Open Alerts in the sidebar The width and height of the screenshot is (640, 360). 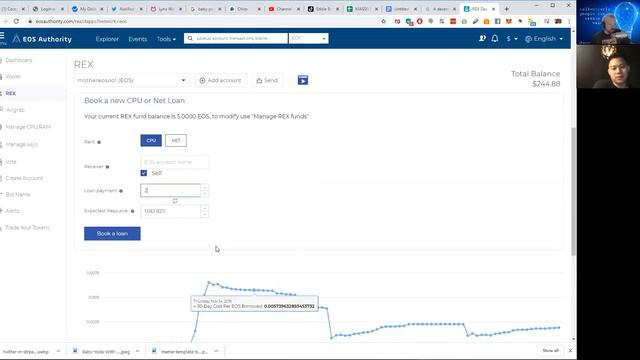point(12,211)
